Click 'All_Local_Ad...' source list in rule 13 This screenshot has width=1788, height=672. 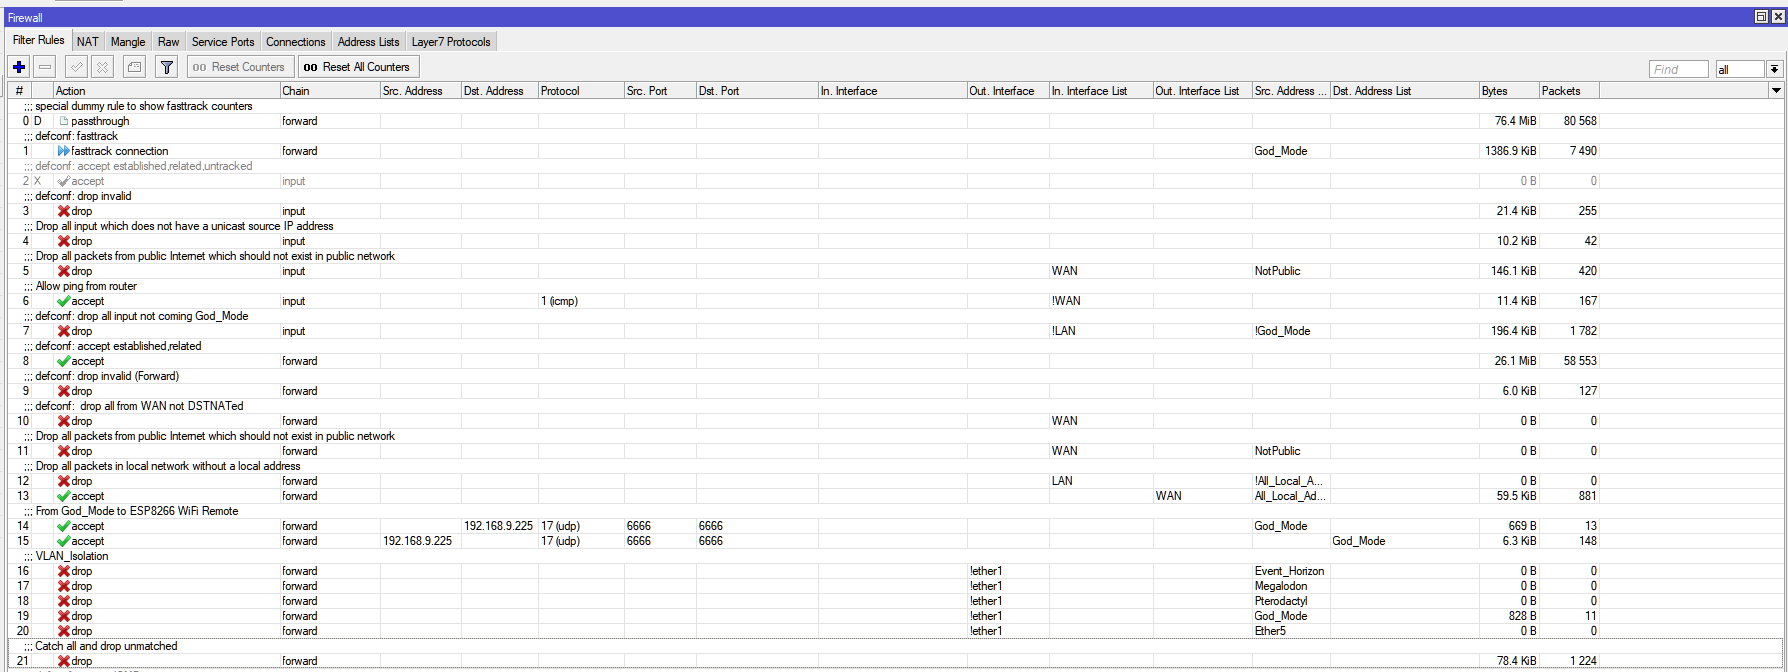tap(1288, 496)
